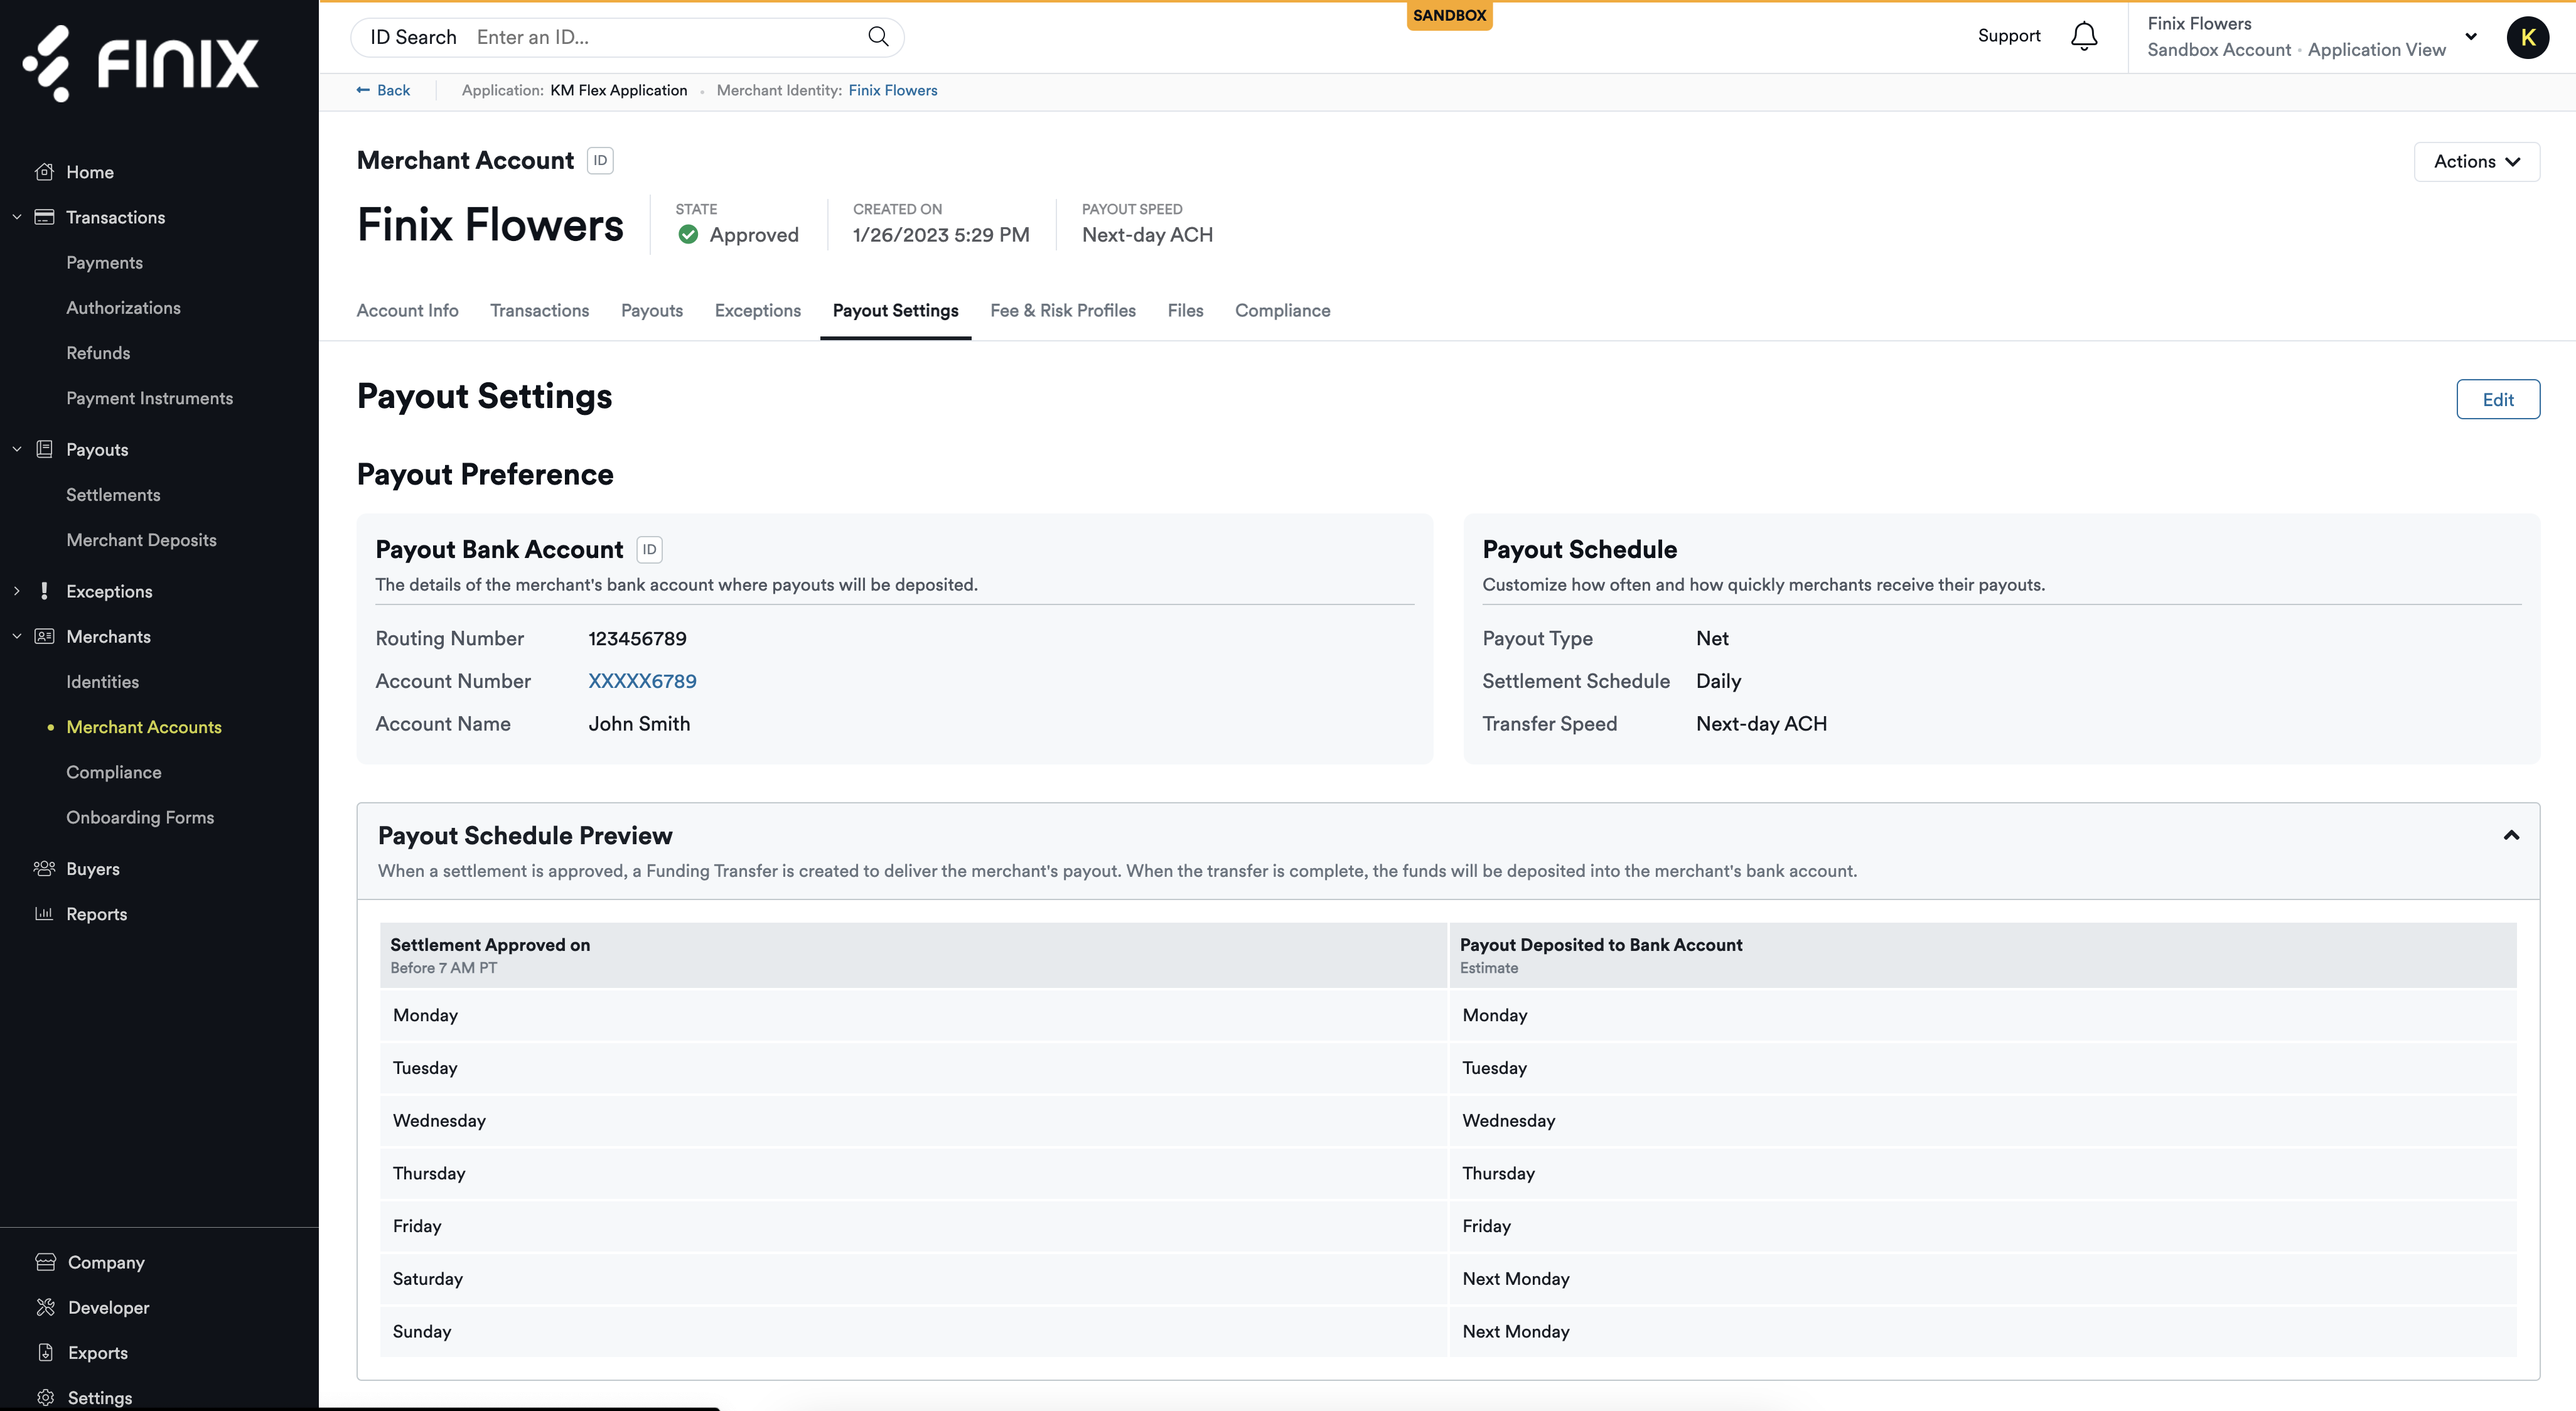Click the John Smith account name
This screenshot has width=2576, height=1411.
pyautogui.click(x=639, y=723)
